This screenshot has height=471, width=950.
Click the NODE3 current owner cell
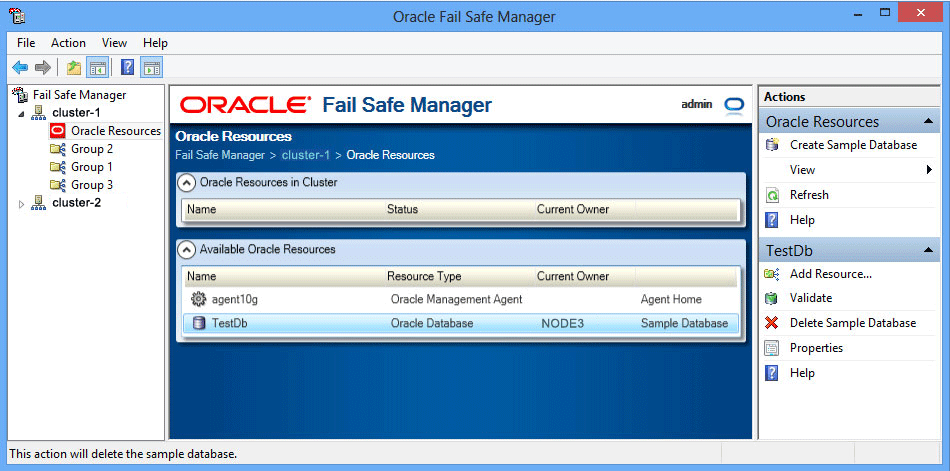point(562,324)
